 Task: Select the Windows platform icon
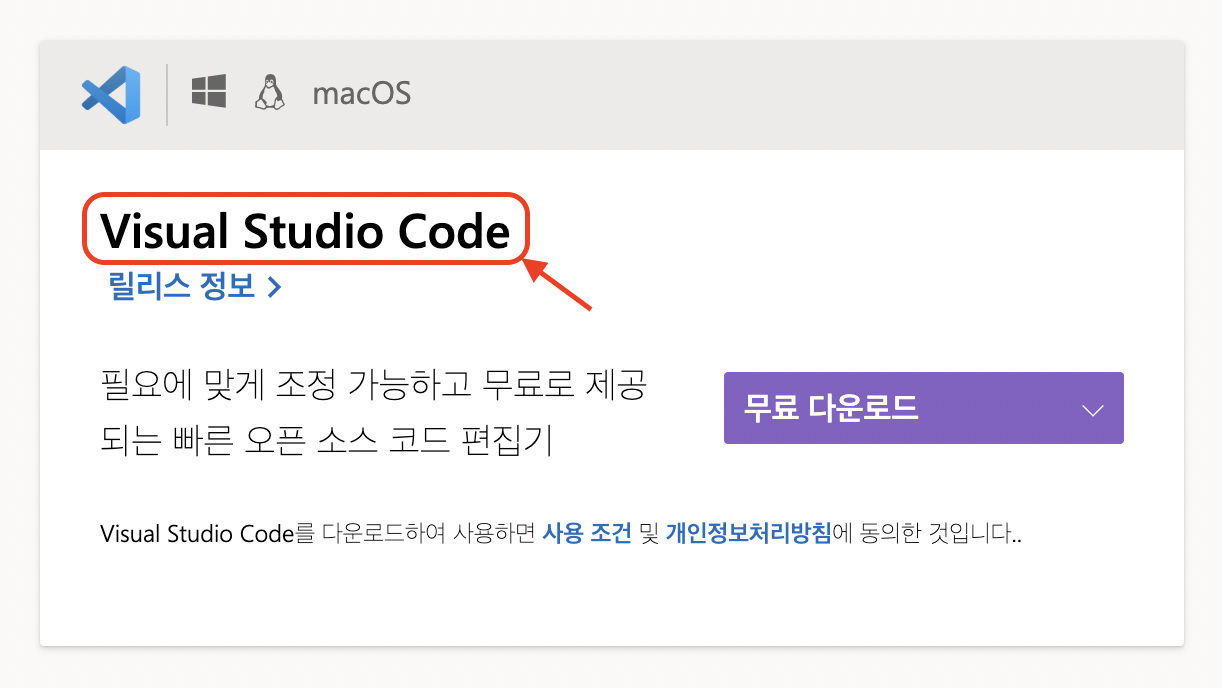(x=209, y=93)
